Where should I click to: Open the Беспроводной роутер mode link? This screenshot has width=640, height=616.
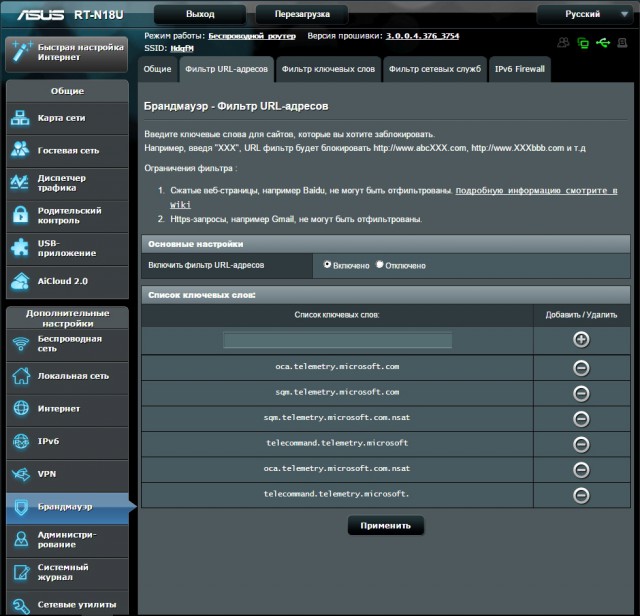(252, 36)
